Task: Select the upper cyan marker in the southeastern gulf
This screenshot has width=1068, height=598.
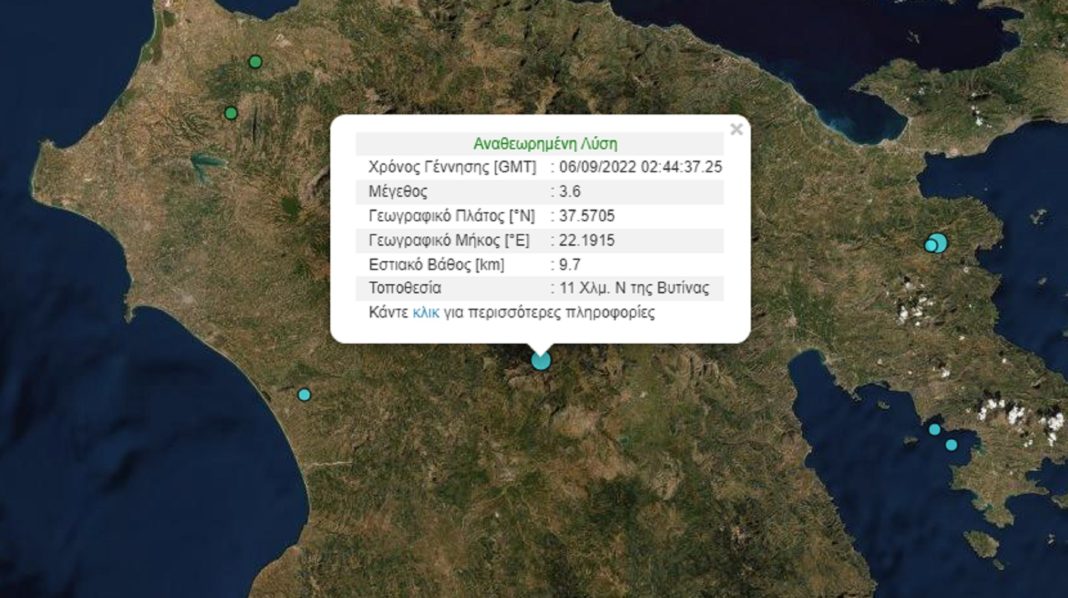Action: click(934, 429)
